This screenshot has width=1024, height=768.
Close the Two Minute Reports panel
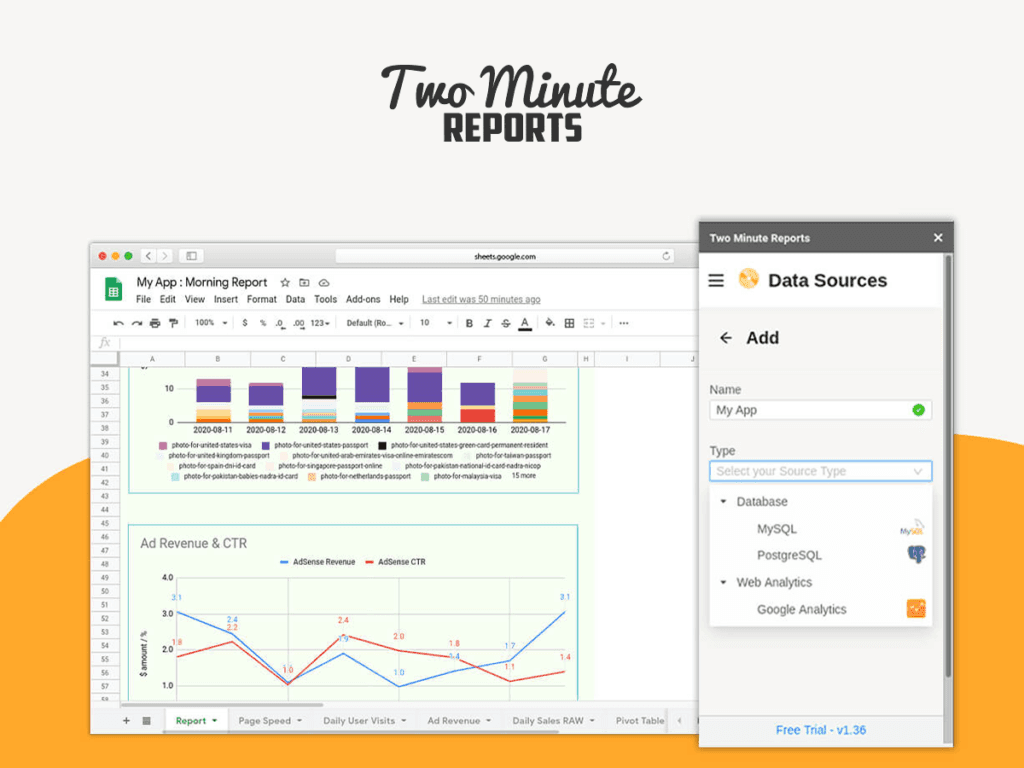tap(938, 238)
